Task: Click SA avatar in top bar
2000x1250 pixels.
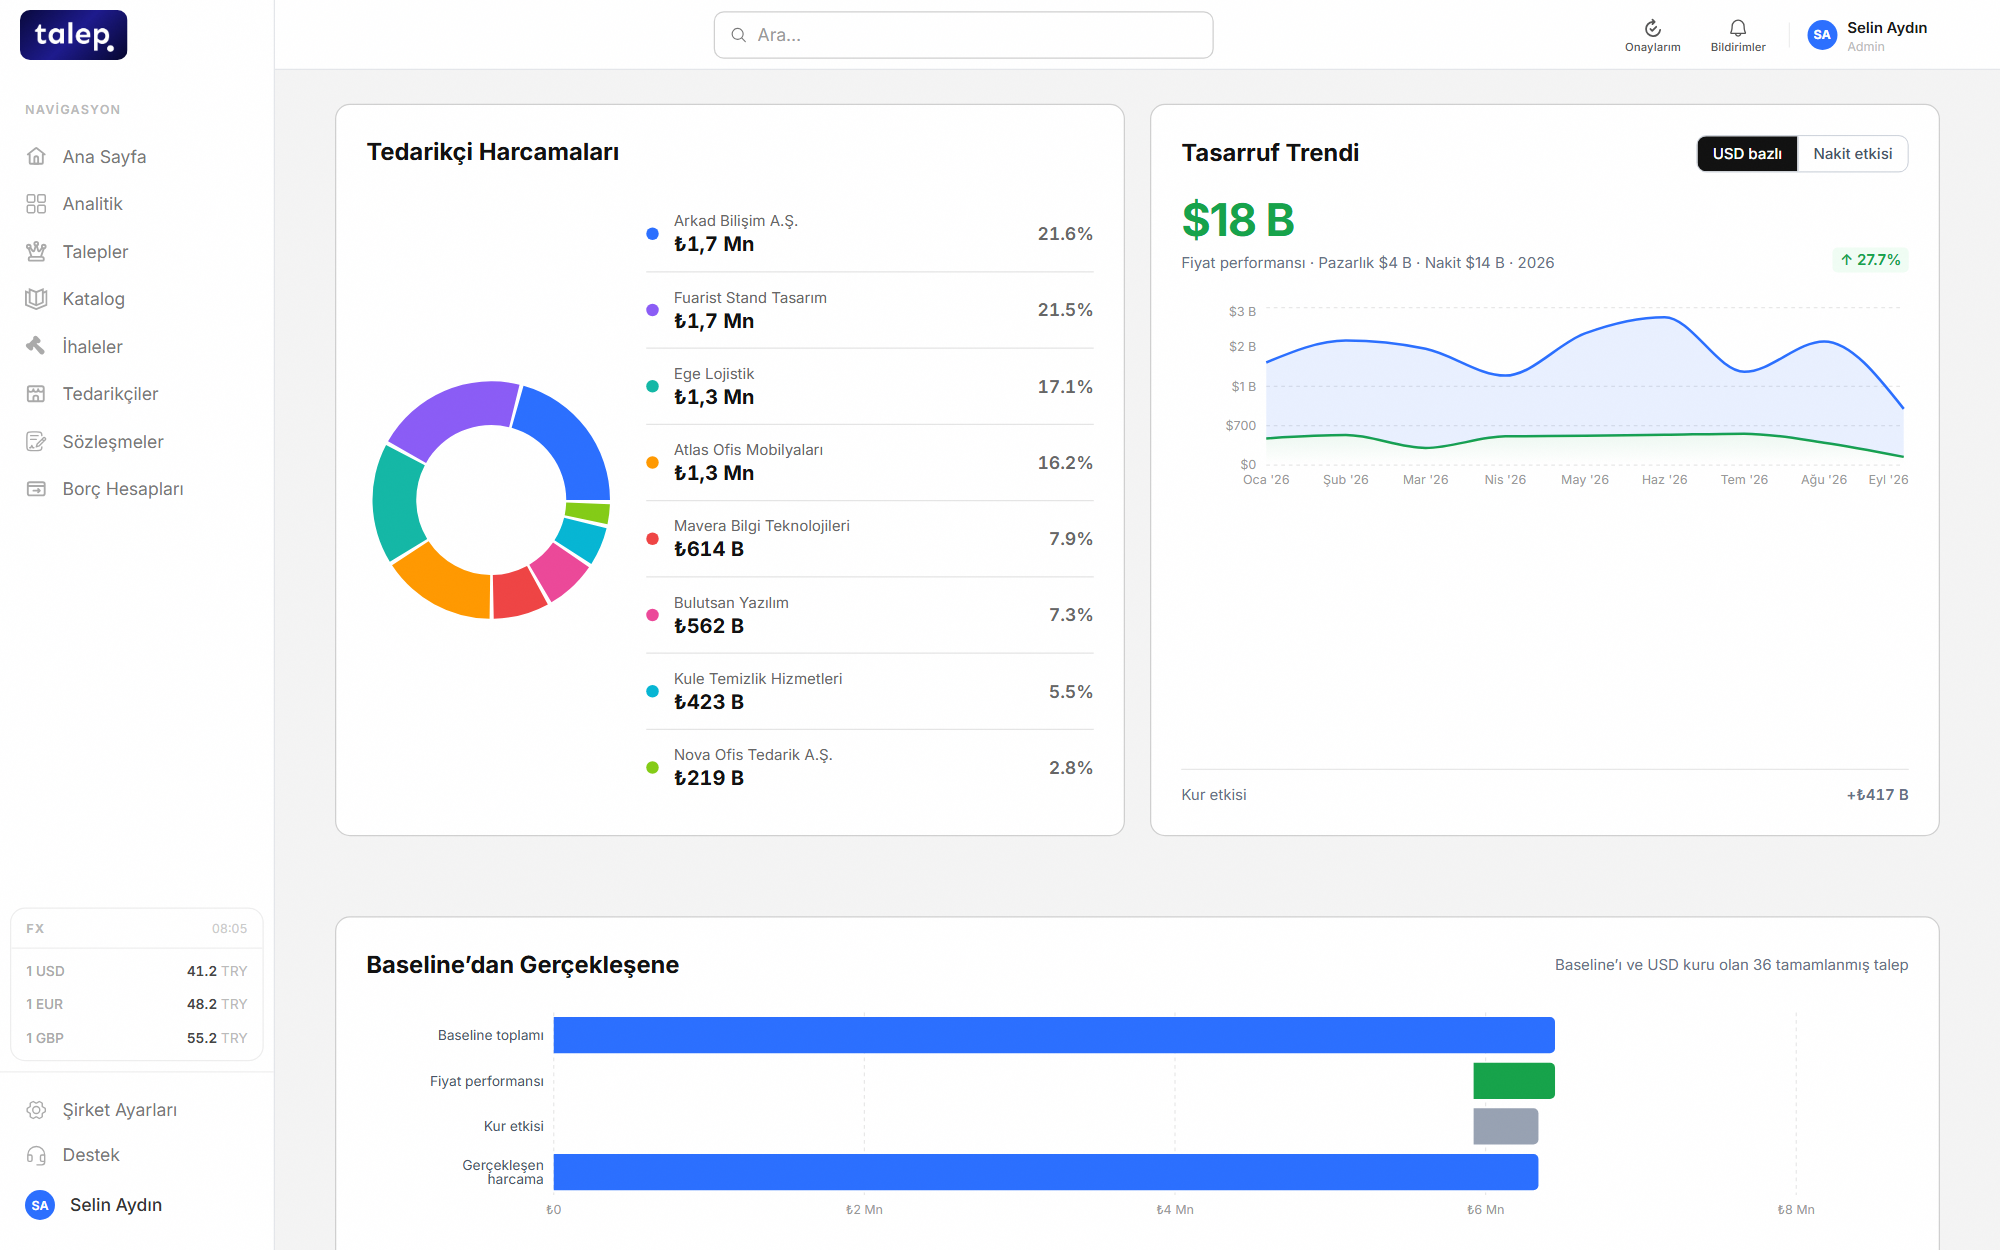Action: 1822,35
